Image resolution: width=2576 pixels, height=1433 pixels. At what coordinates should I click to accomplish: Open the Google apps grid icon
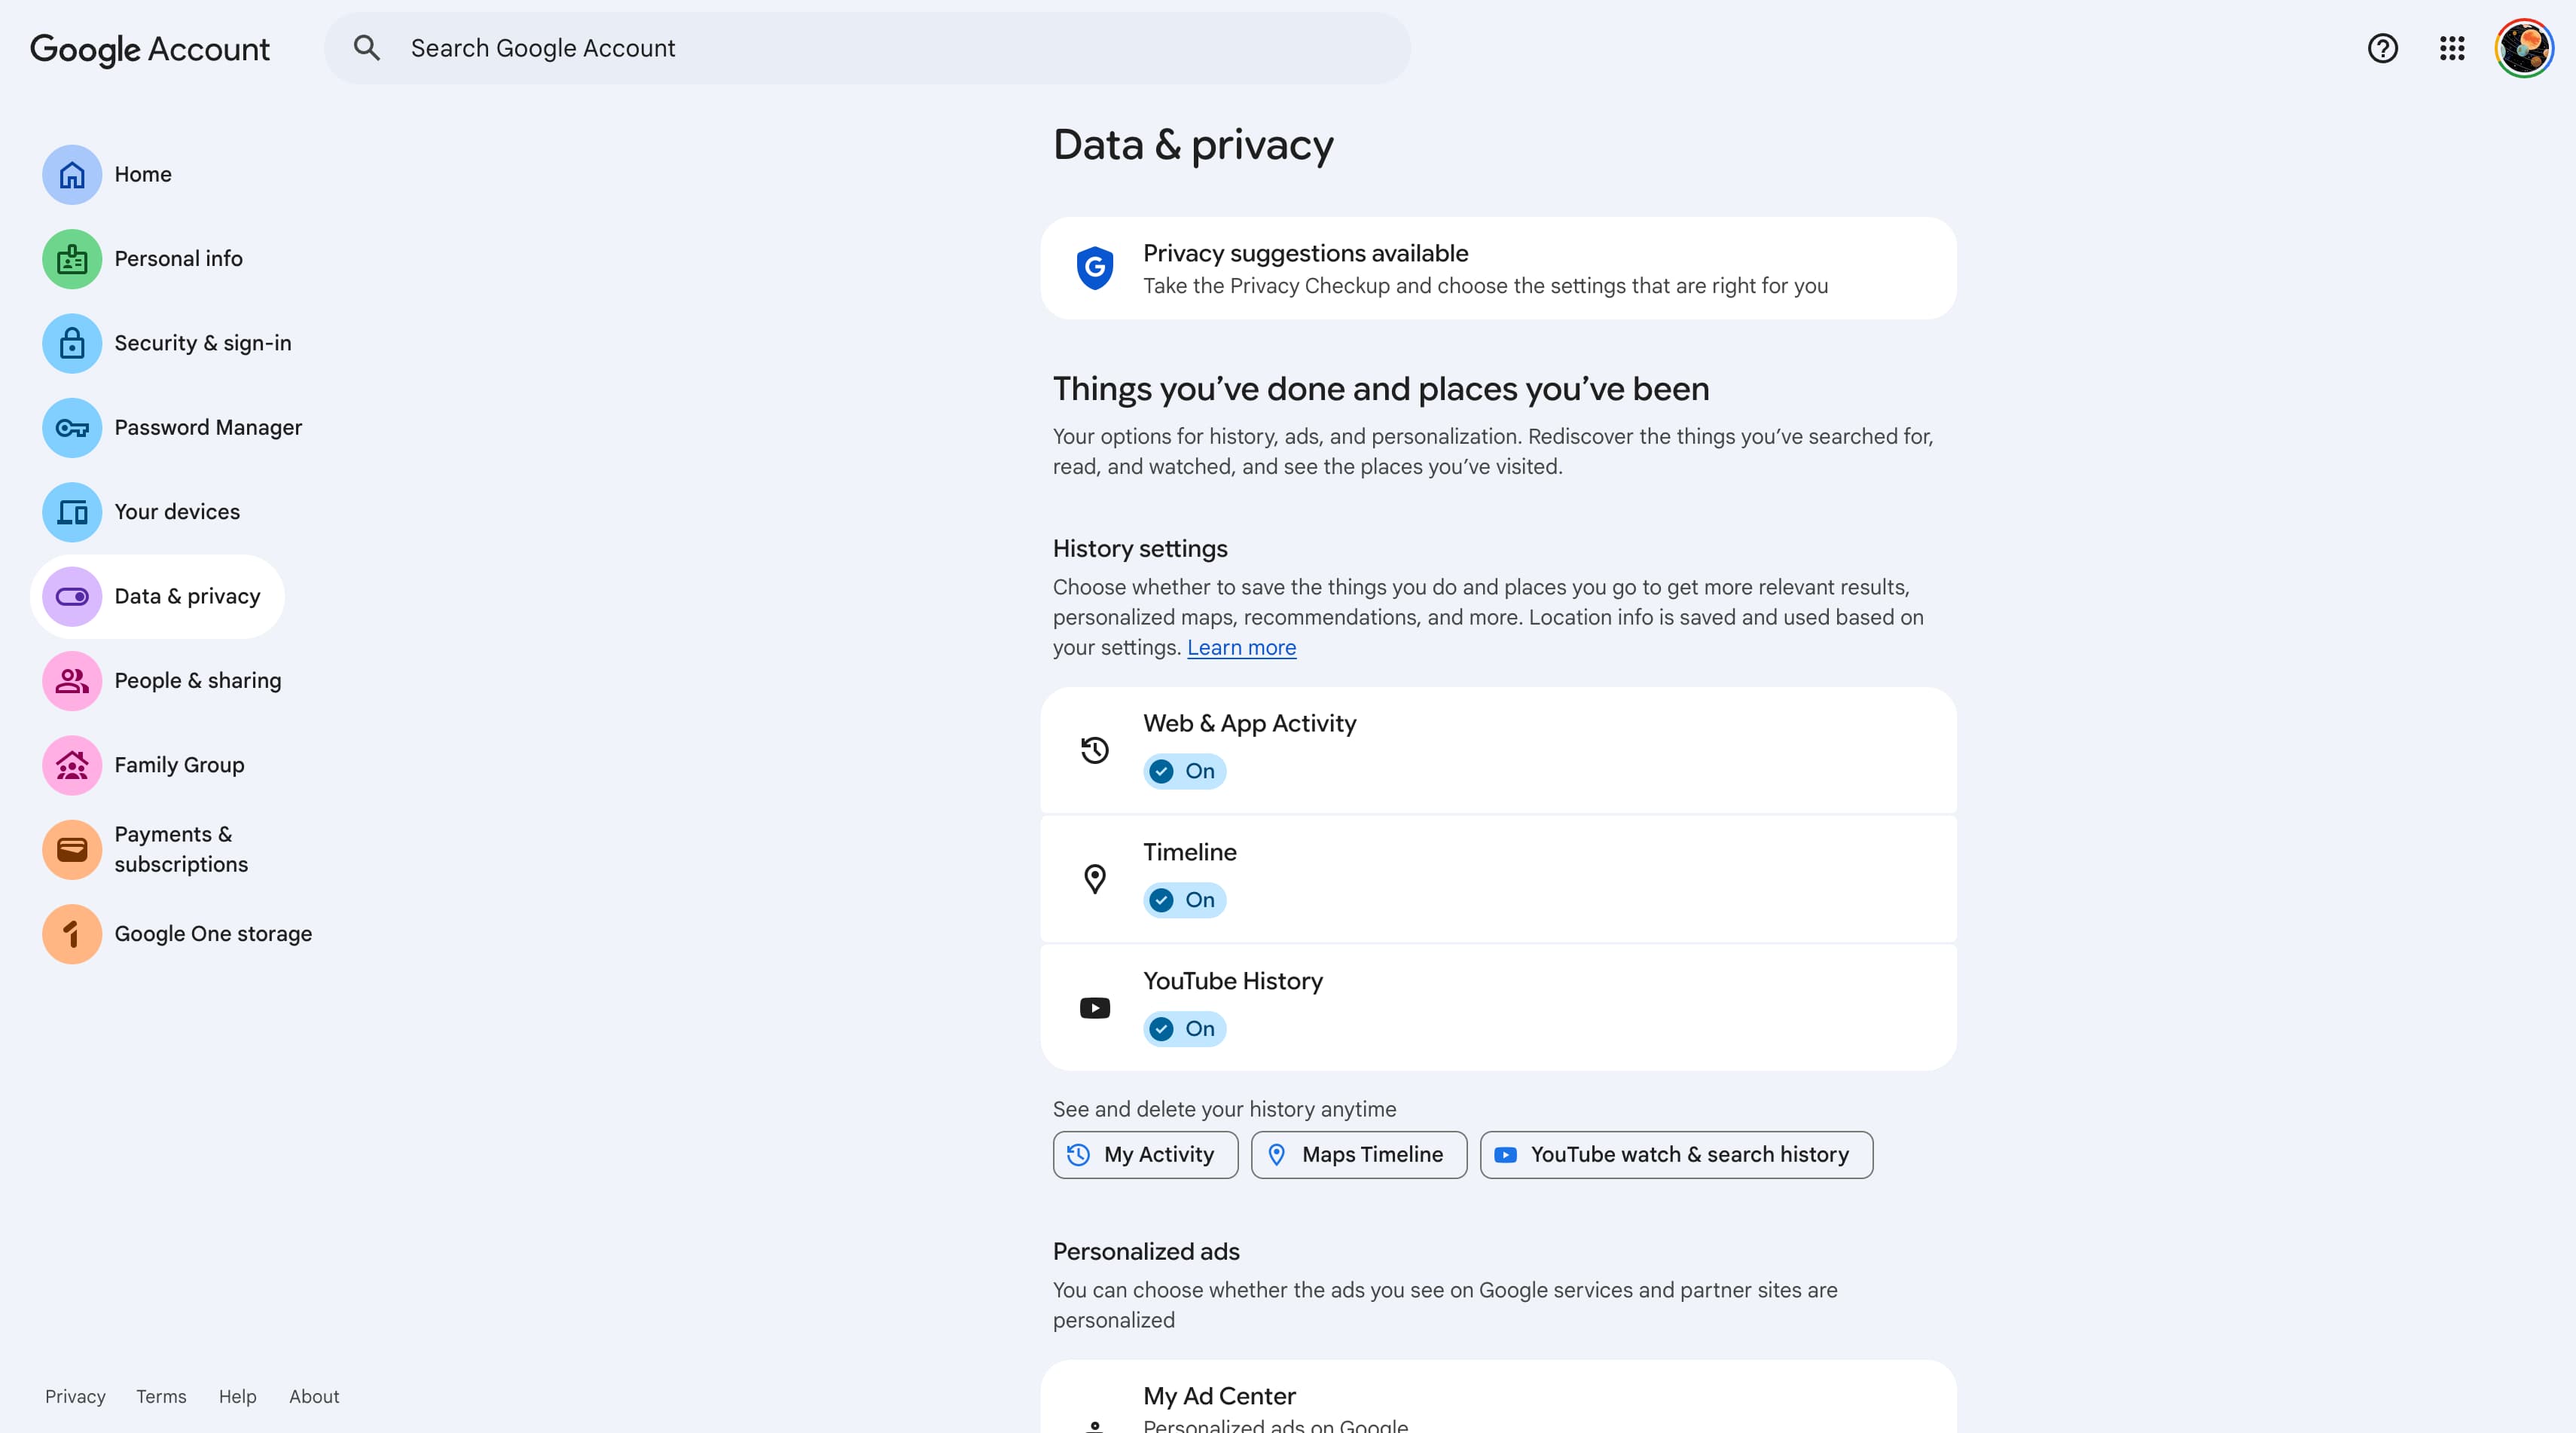point(2451,48)
